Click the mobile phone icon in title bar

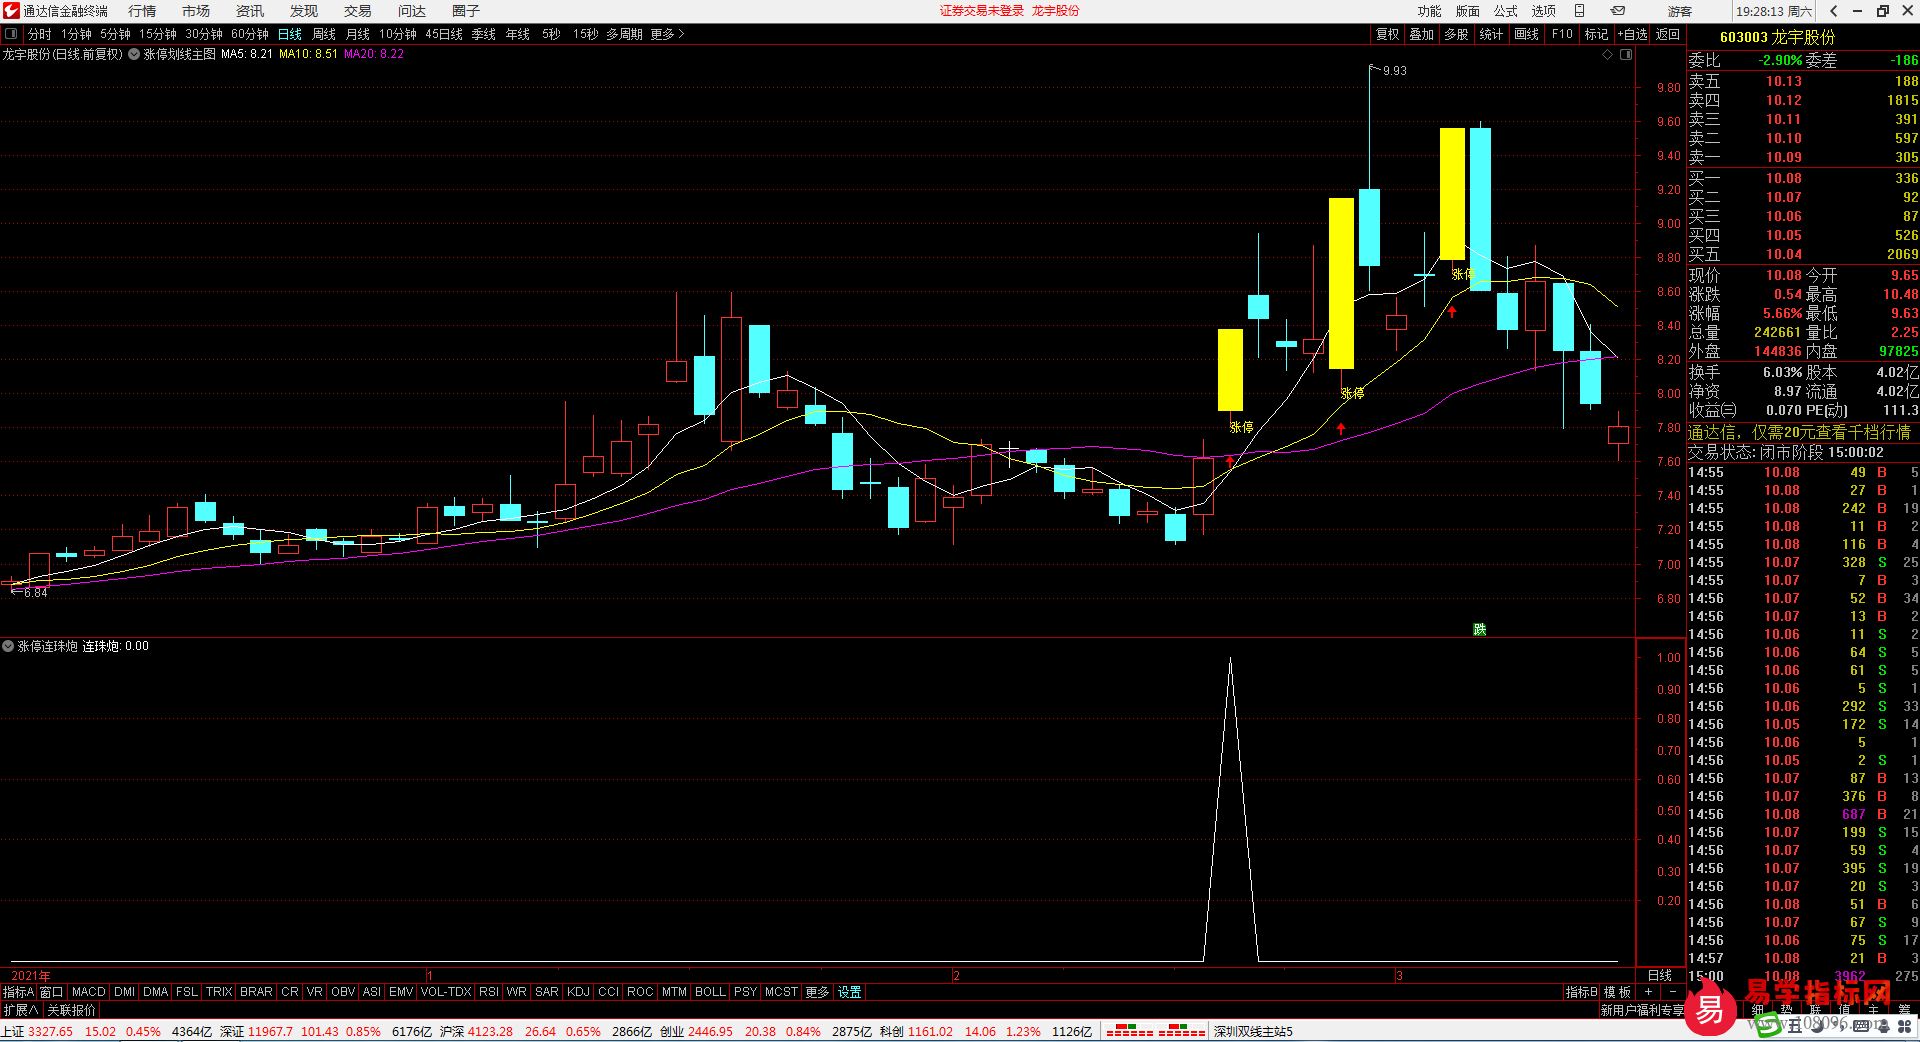pos(1580,11)
